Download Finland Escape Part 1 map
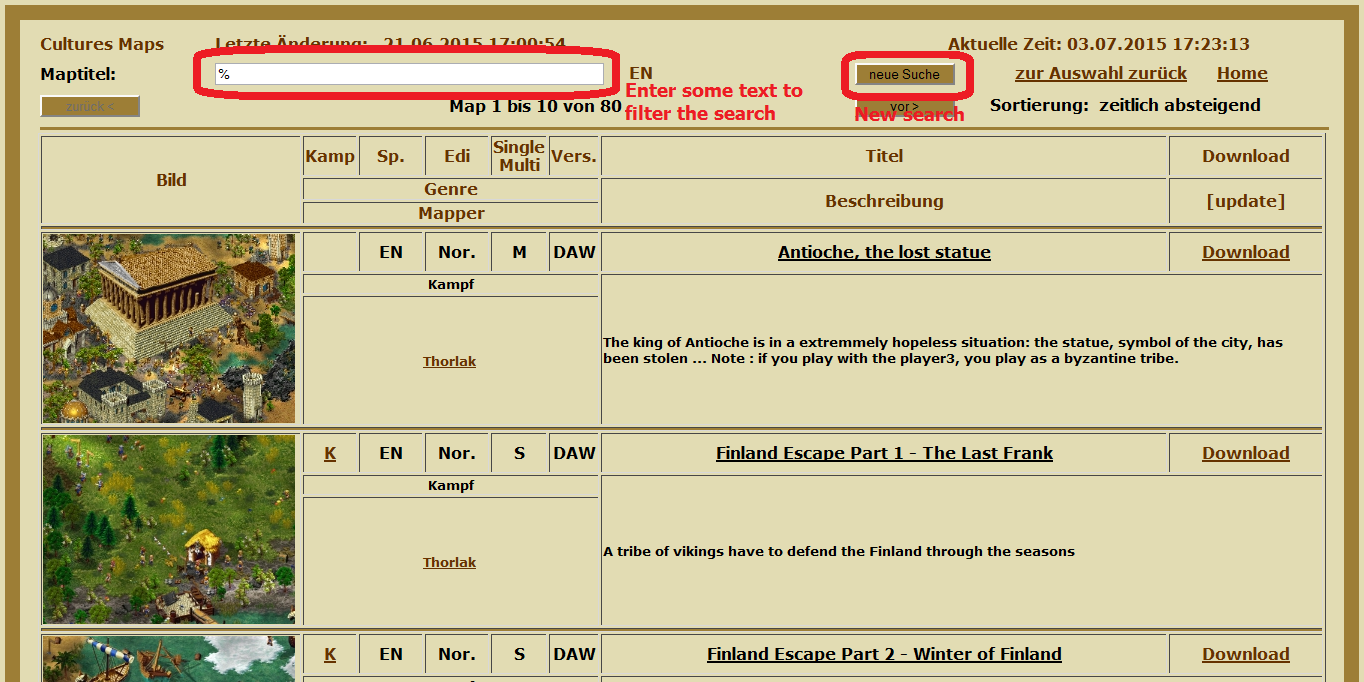 coord(1246,453)
